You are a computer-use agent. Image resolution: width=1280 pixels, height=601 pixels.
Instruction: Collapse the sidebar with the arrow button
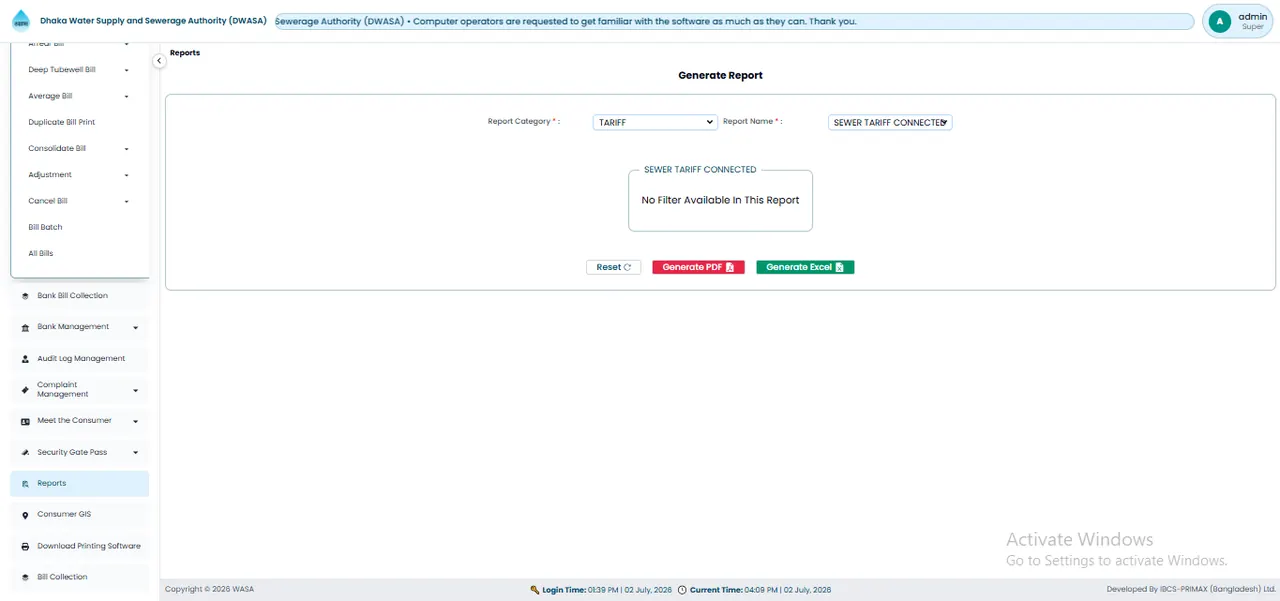159,61
